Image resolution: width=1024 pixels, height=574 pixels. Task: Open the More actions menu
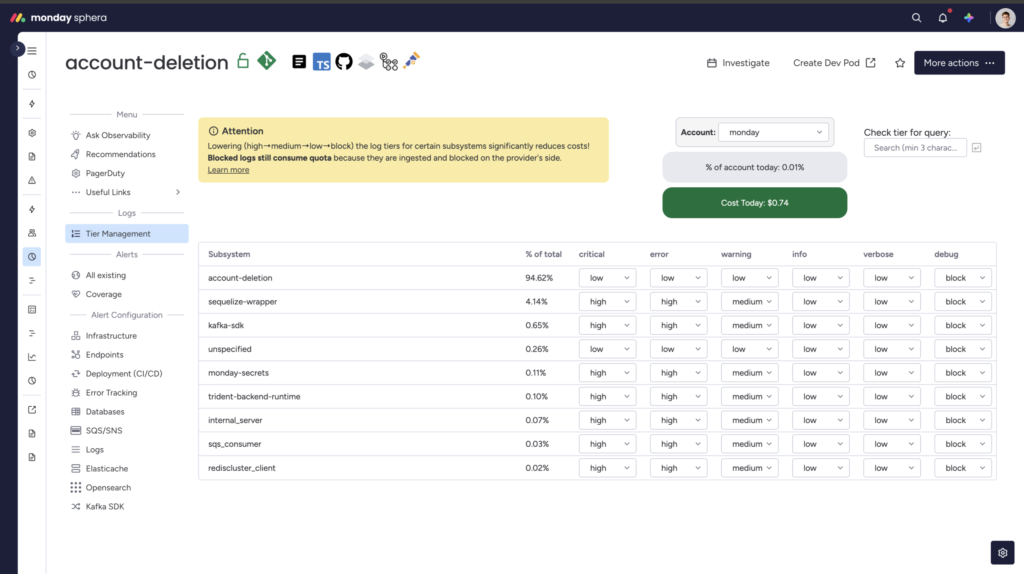coord(959,63)
